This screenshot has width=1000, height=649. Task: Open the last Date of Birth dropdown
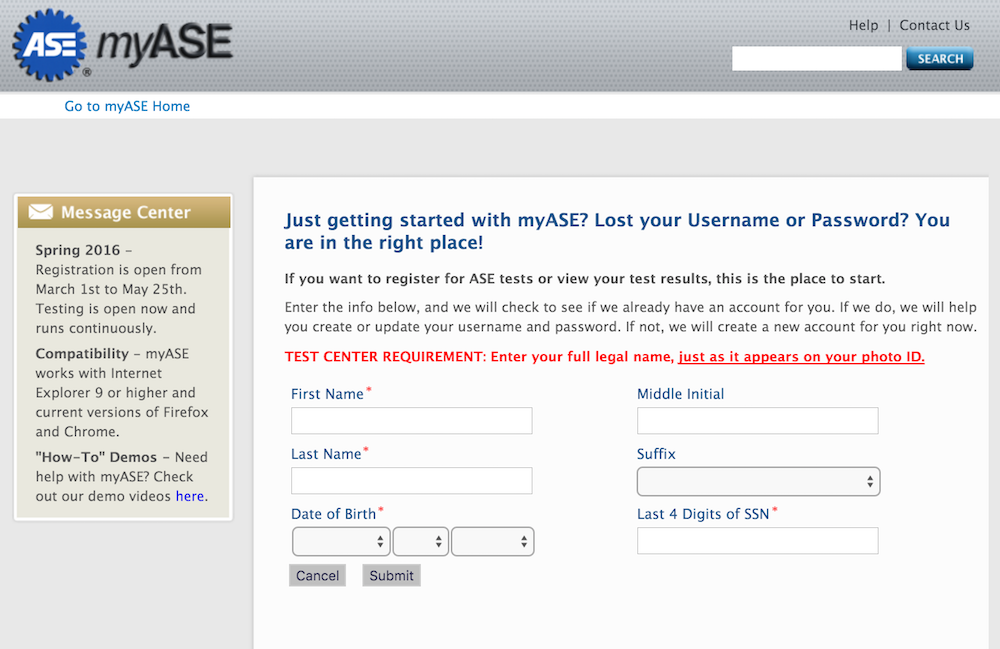pyautogui.click(x=492, y=542)
